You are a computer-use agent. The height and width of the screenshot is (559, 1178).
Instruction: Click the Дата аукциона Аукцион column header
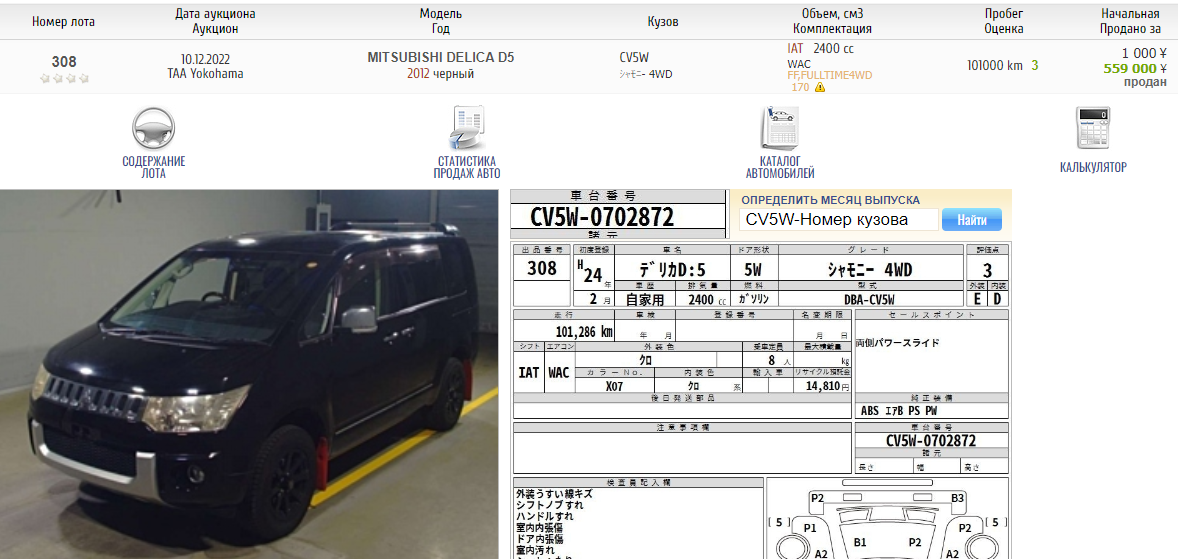click(x=215, y=21)
